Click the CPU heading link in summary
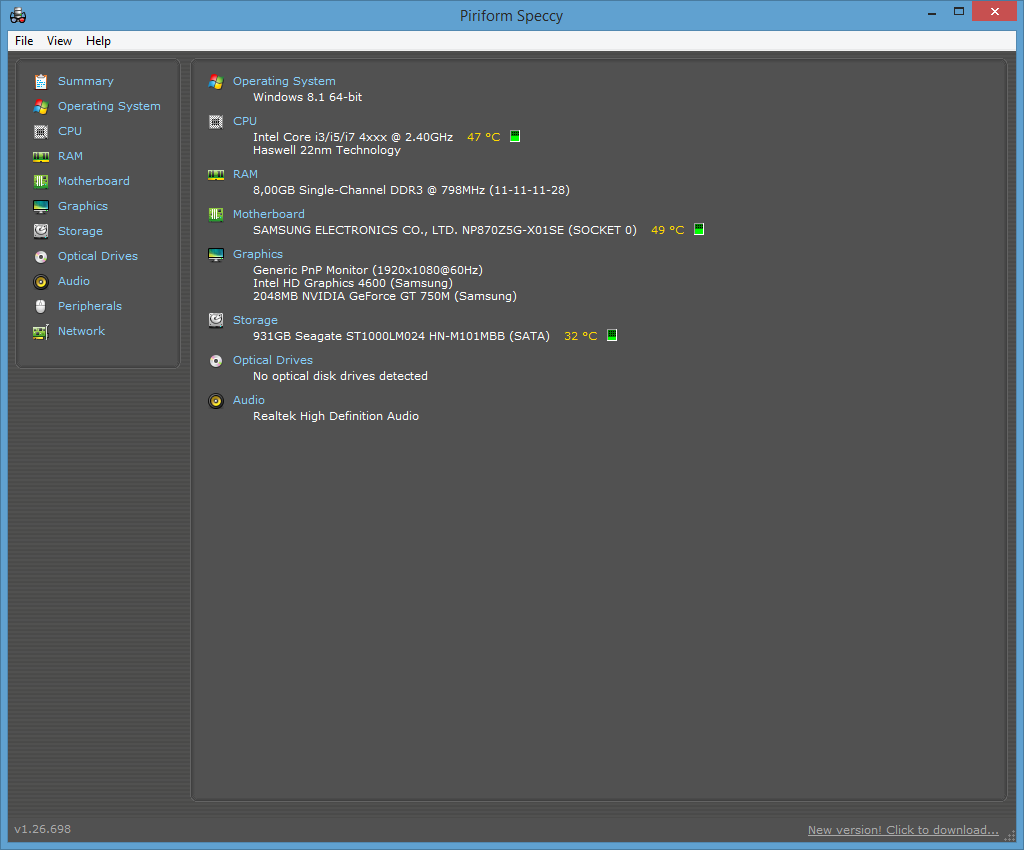The width and height of the screenshot is (1024, 850). (245, 121)
